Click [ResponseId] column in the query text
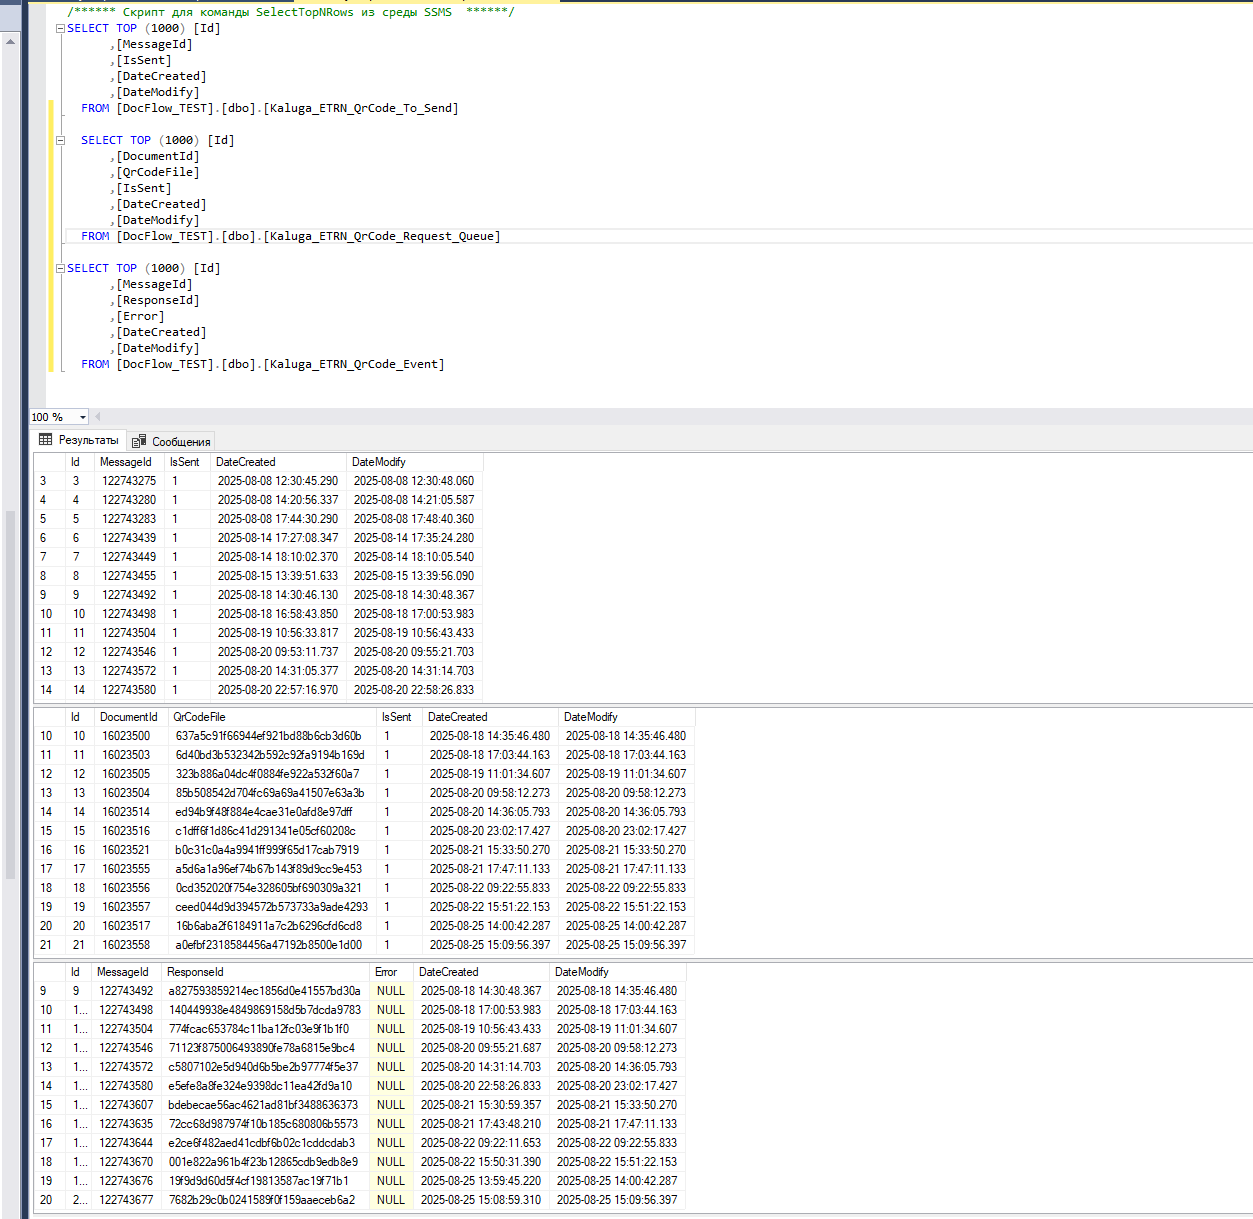1253x1219 pixels. pos(158,300)
